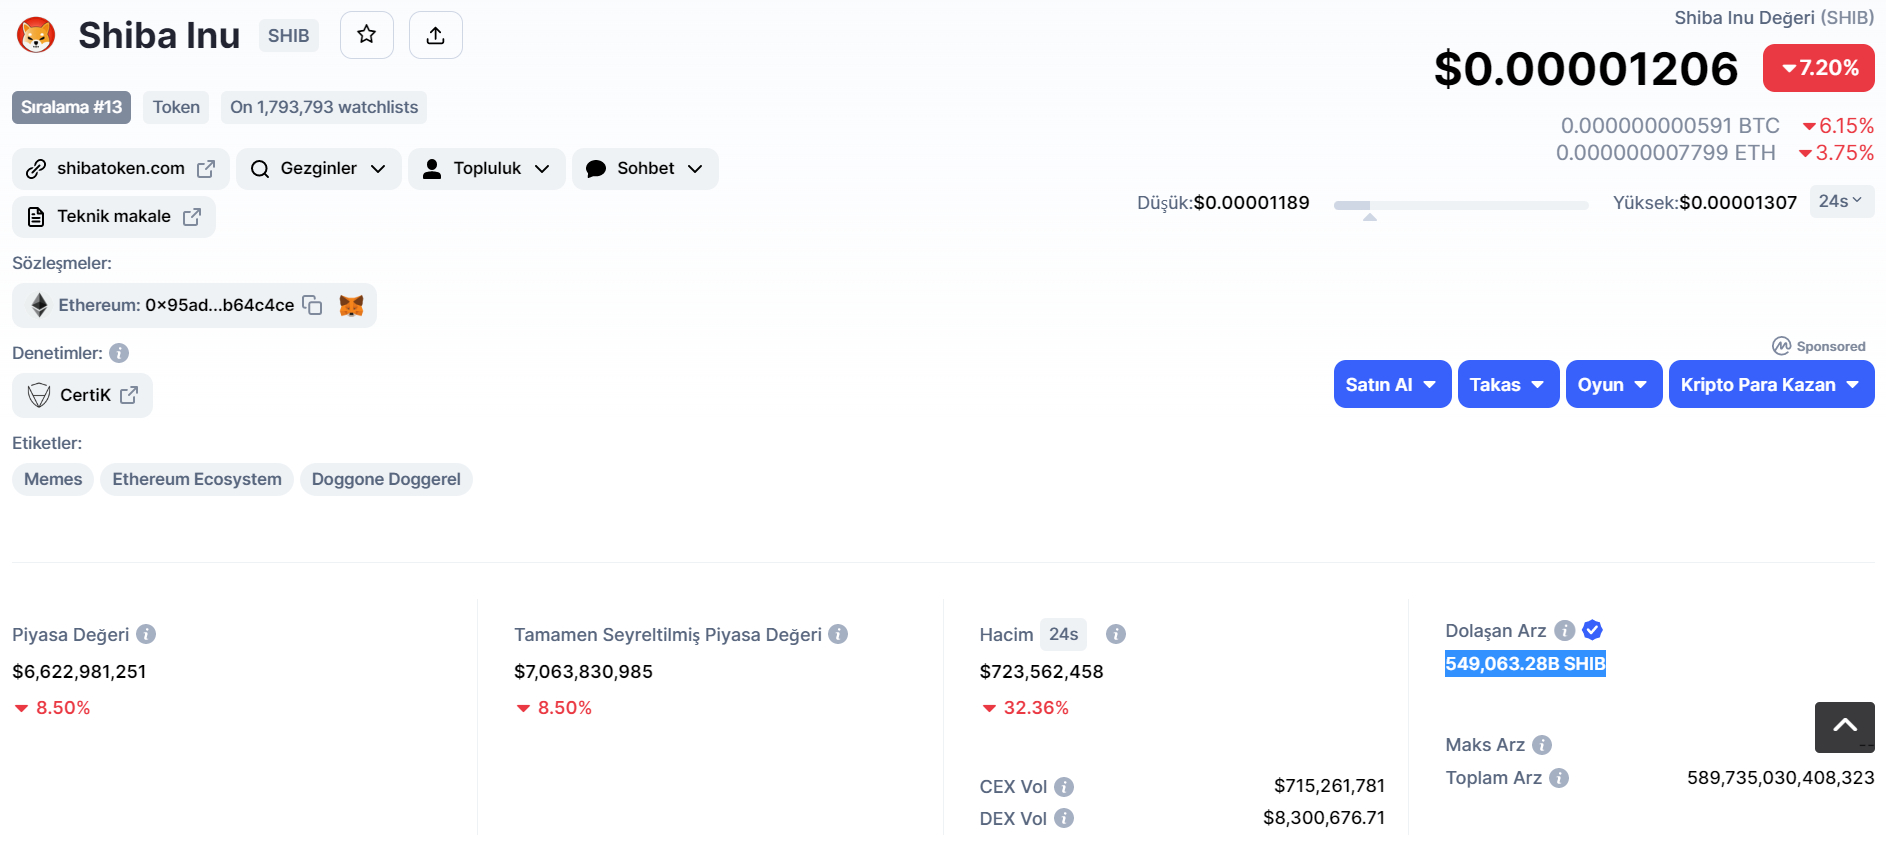Add Shiba Inu to watchlist star
The image size is (1886, 856).
(x=367, y=35)
